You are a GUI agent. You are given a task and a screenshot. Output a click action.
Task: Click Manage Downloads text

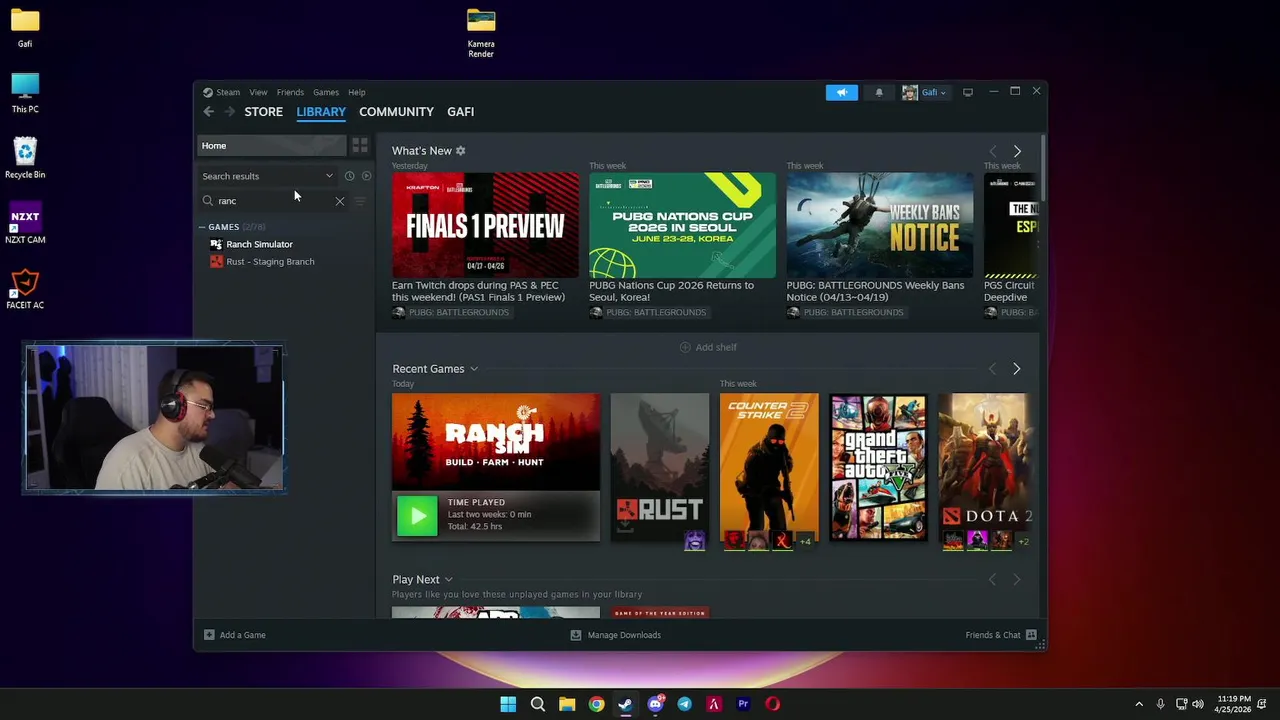point(624,635)
